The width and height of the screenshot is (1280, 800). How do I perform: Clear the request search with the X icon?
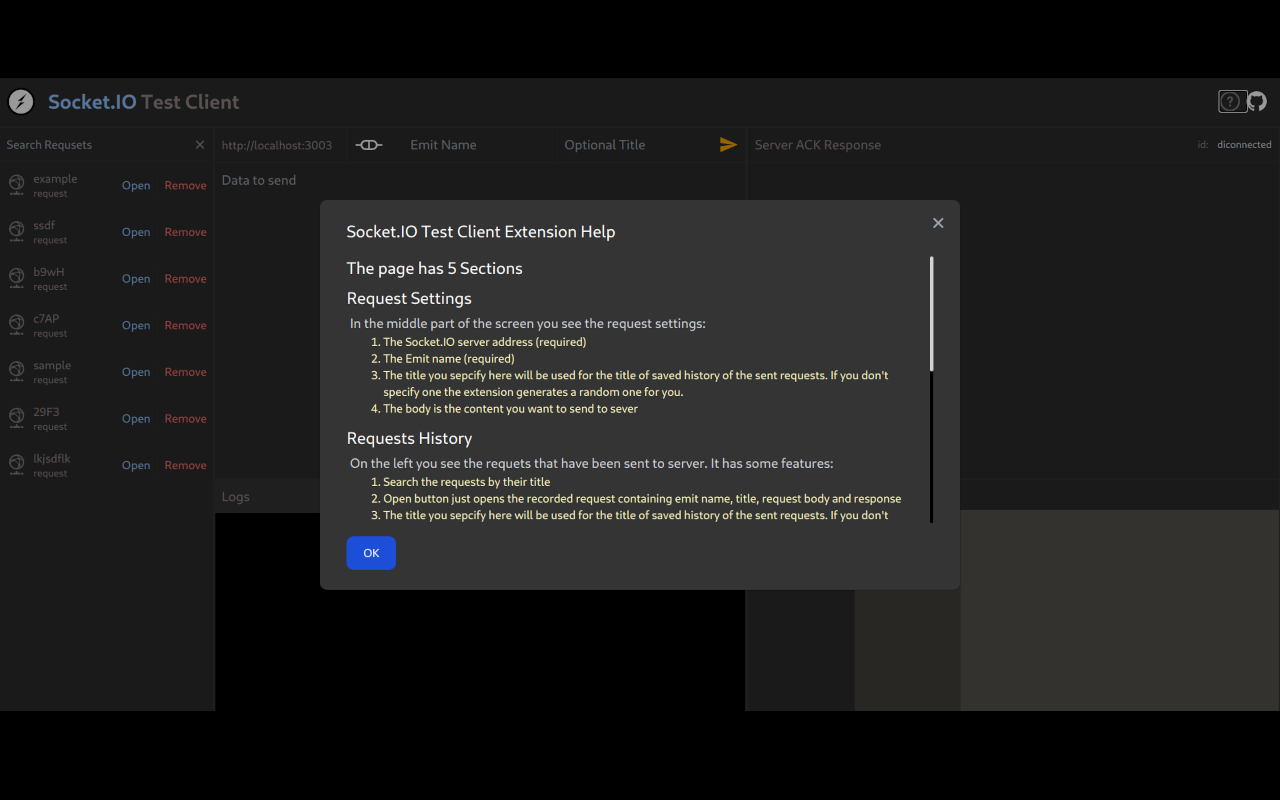(199, 144)
